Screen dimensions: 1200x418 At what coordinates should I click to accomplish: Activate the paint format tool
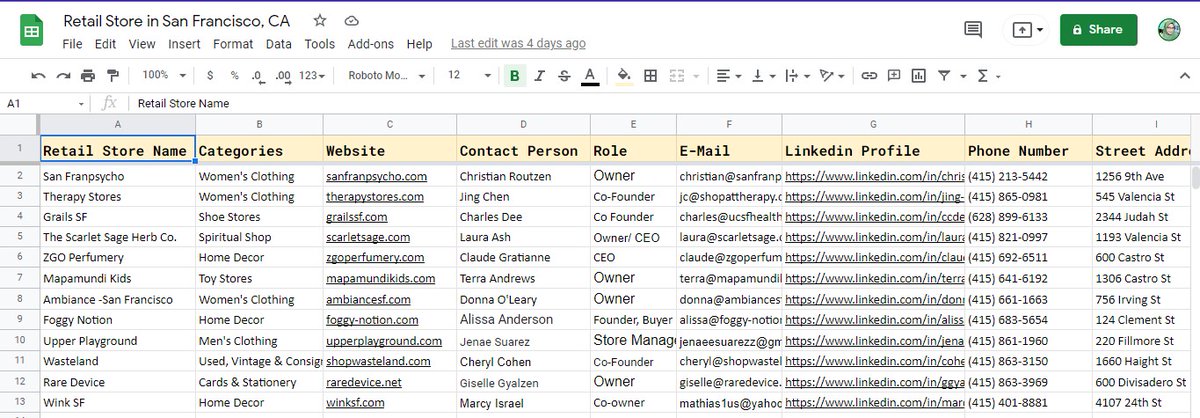pyautogui.click(x=112, y=75)
